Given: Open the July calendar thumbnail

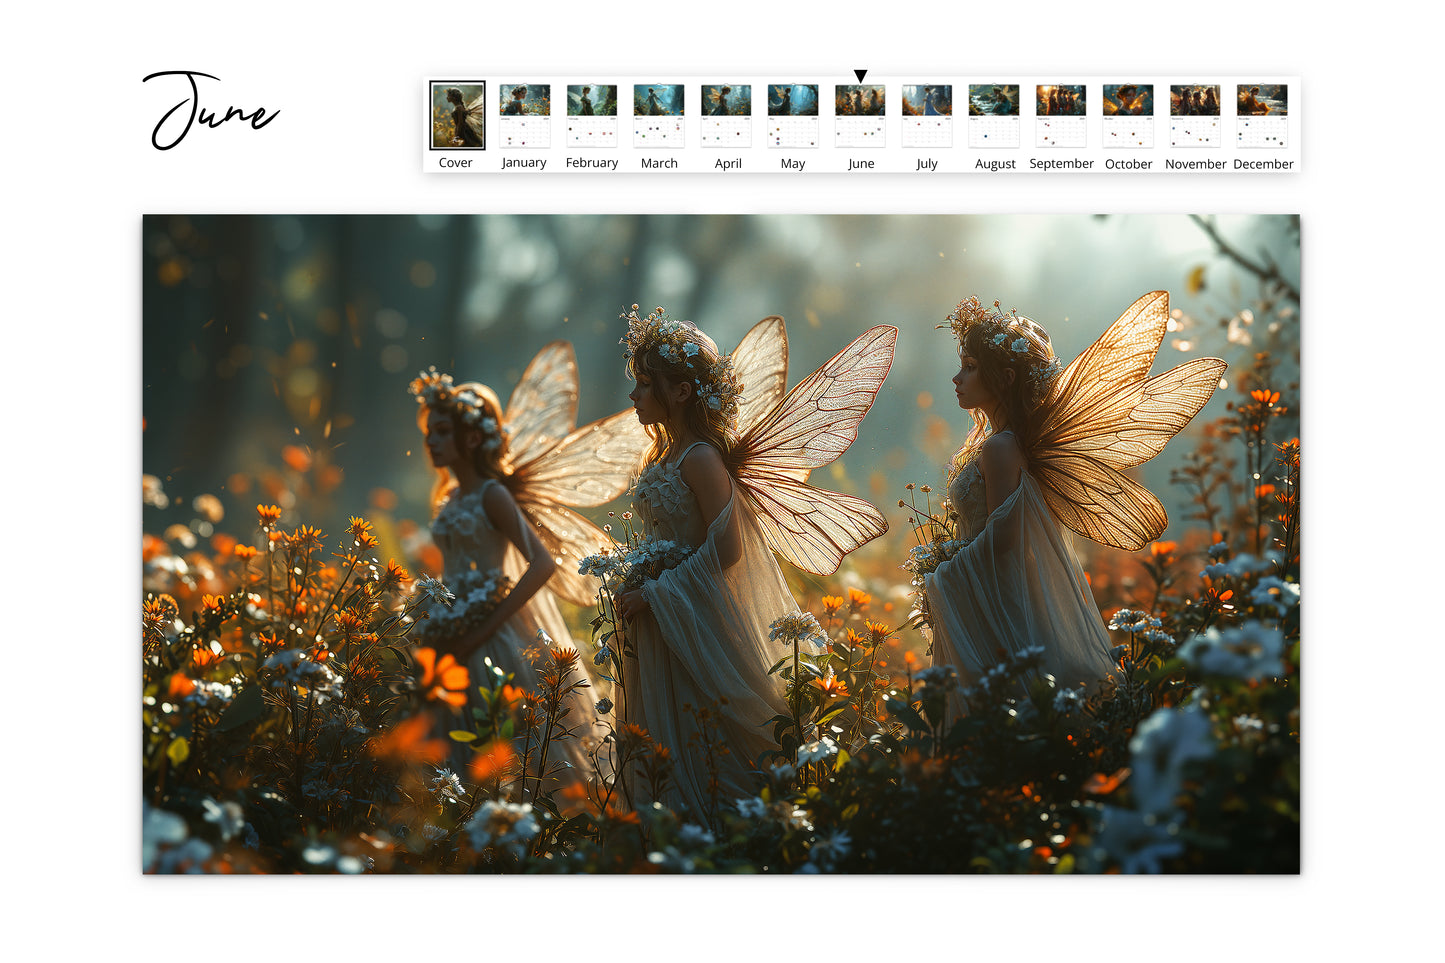Looking at the screenshot, I should 927,116.
